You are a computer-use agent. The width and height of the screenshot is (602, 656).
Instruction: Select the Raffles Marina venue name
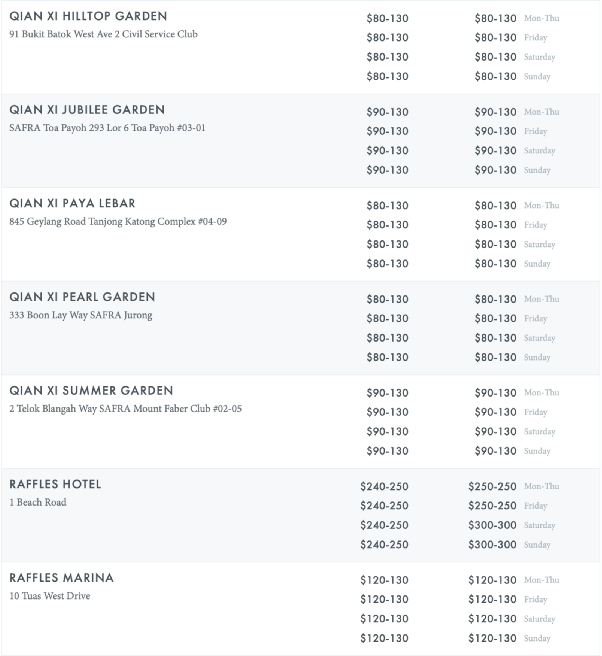click(61, 578)
